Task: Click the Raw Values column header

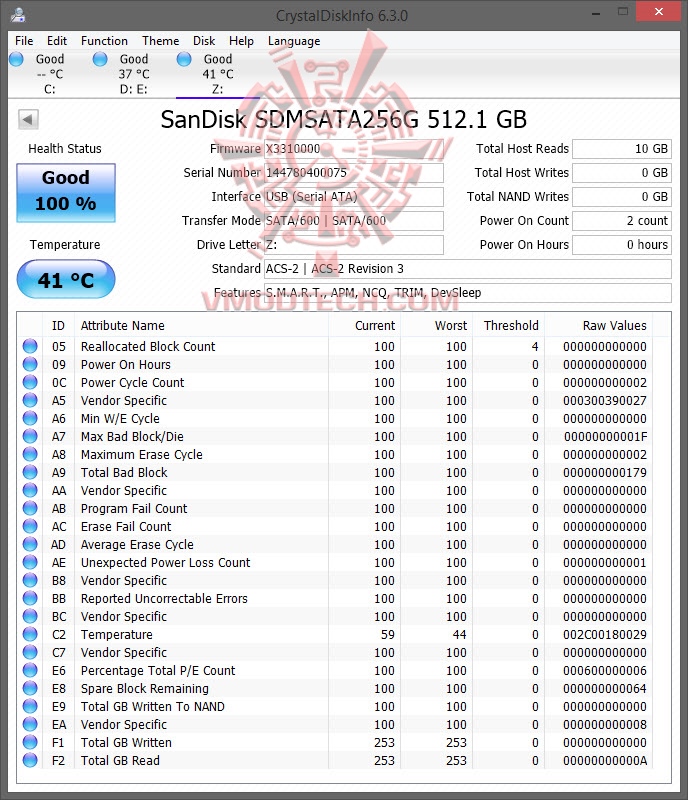Action: pos(599,326)
